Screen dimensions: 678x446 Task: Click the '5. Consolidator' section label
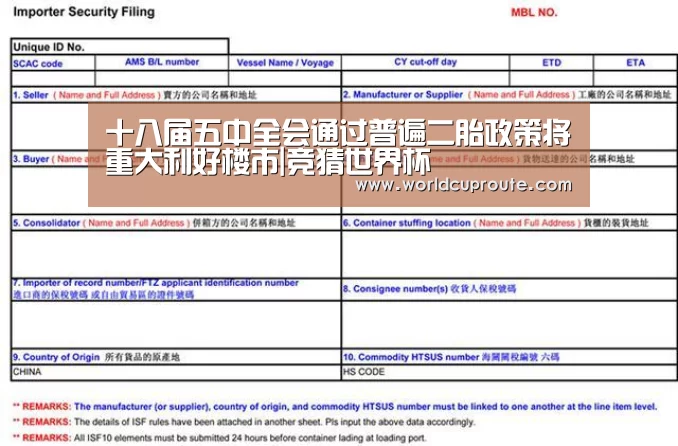(46, 223)
